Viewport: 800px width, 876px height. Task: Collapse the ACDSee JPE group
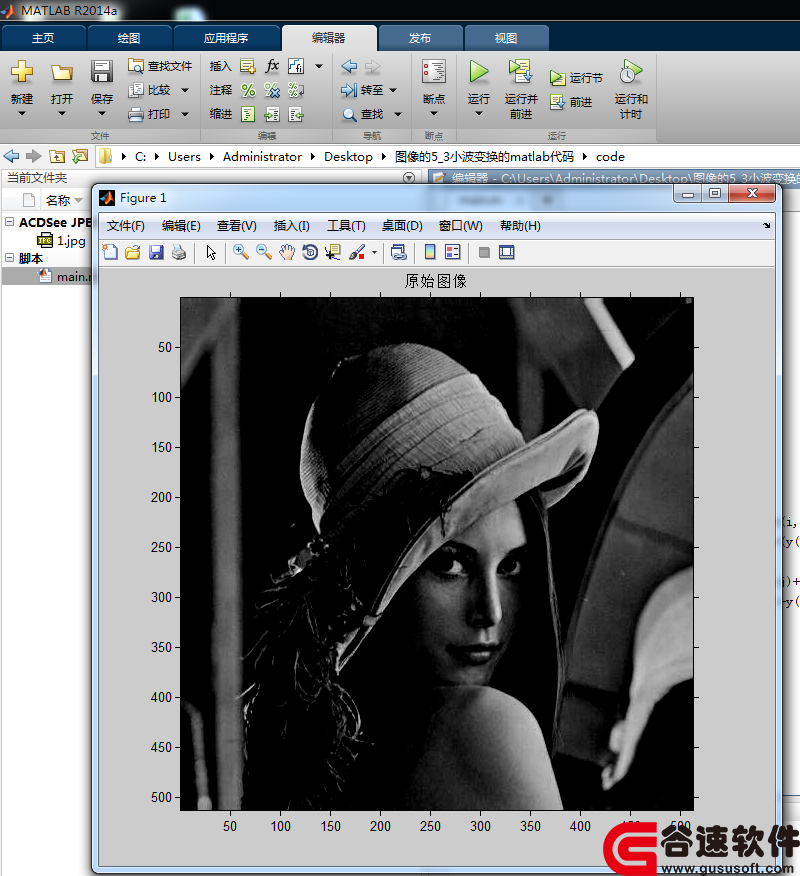tap(9, 222)
